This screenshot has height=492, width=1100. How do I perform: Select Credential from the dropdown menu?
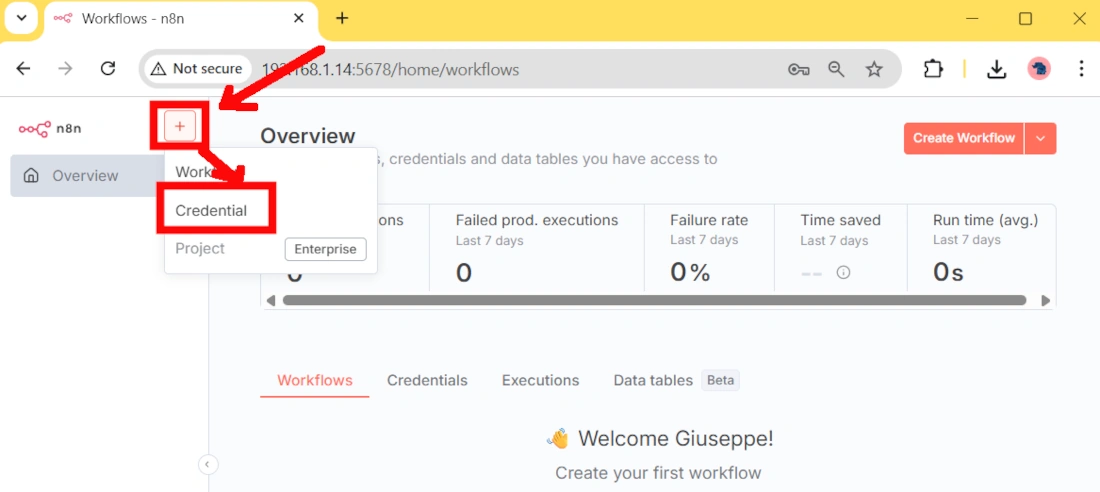click(x=211, y=211)
